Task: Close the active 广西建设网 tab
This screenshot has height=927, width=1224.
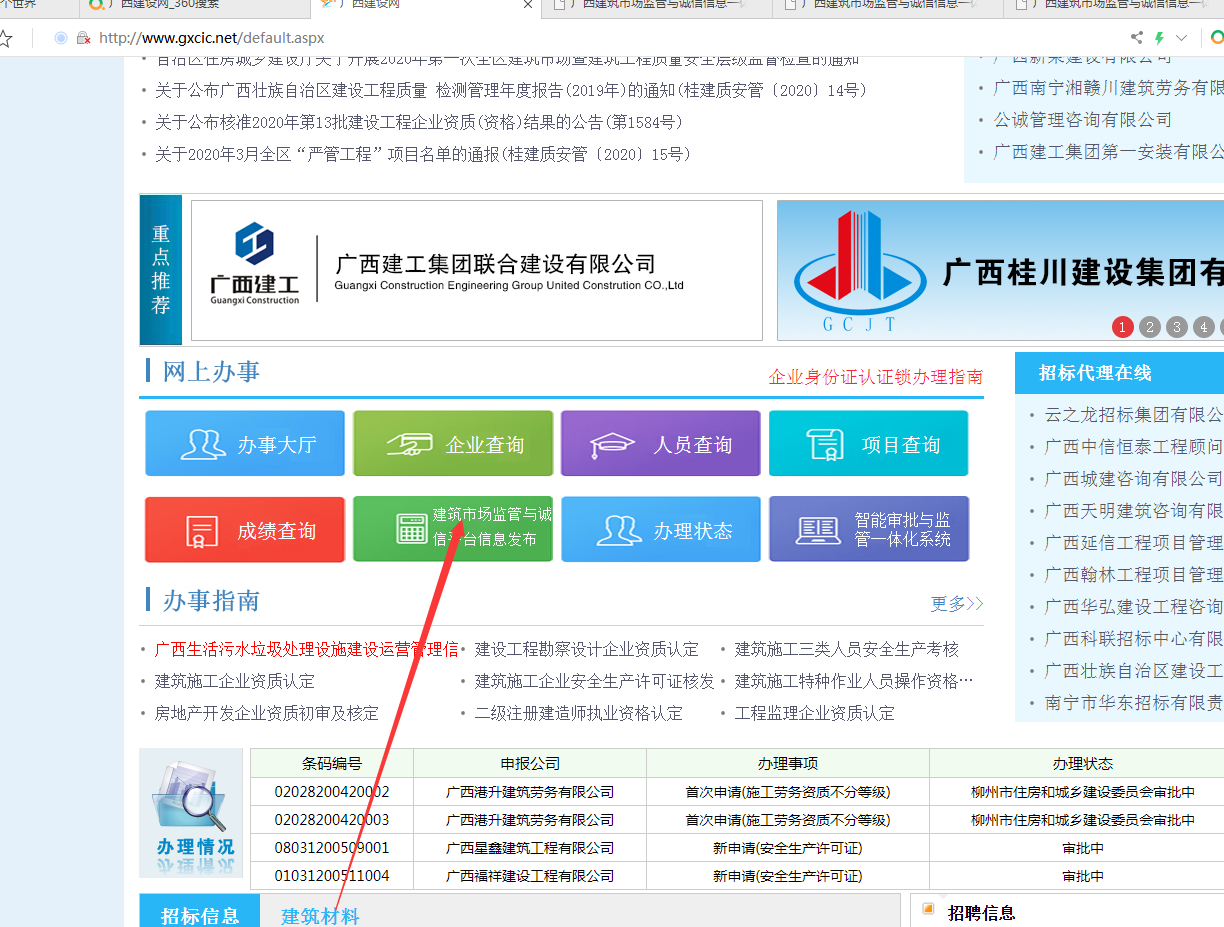Action: click(528, 5)
